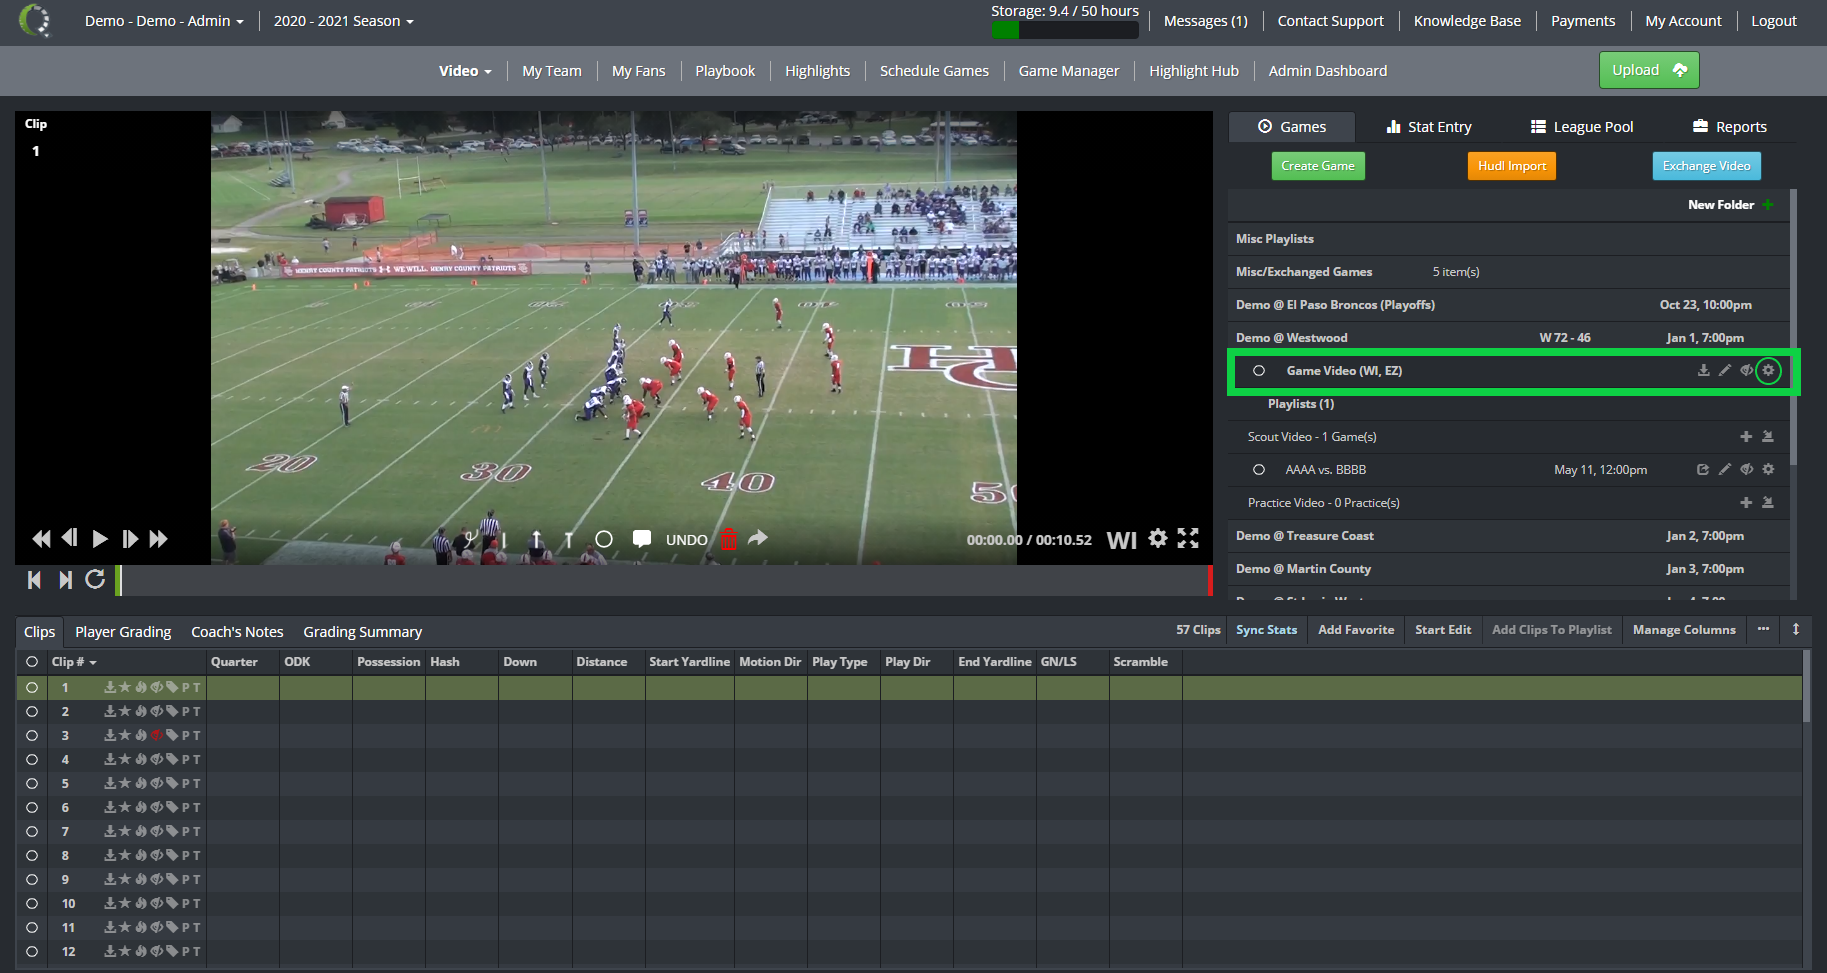
Task: Click the loop/replay clip icon
Action: (95, 579)
